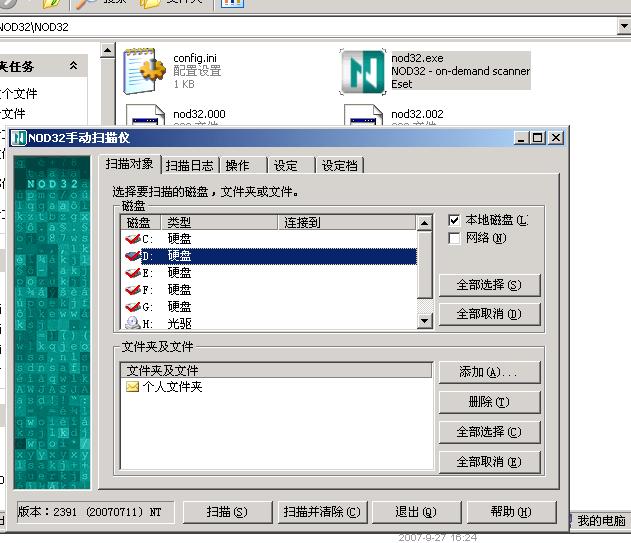The height and width of the screenshot is (543, 631).
Task: Click 全部取消 (E) for folders
Action: (489, 462)
